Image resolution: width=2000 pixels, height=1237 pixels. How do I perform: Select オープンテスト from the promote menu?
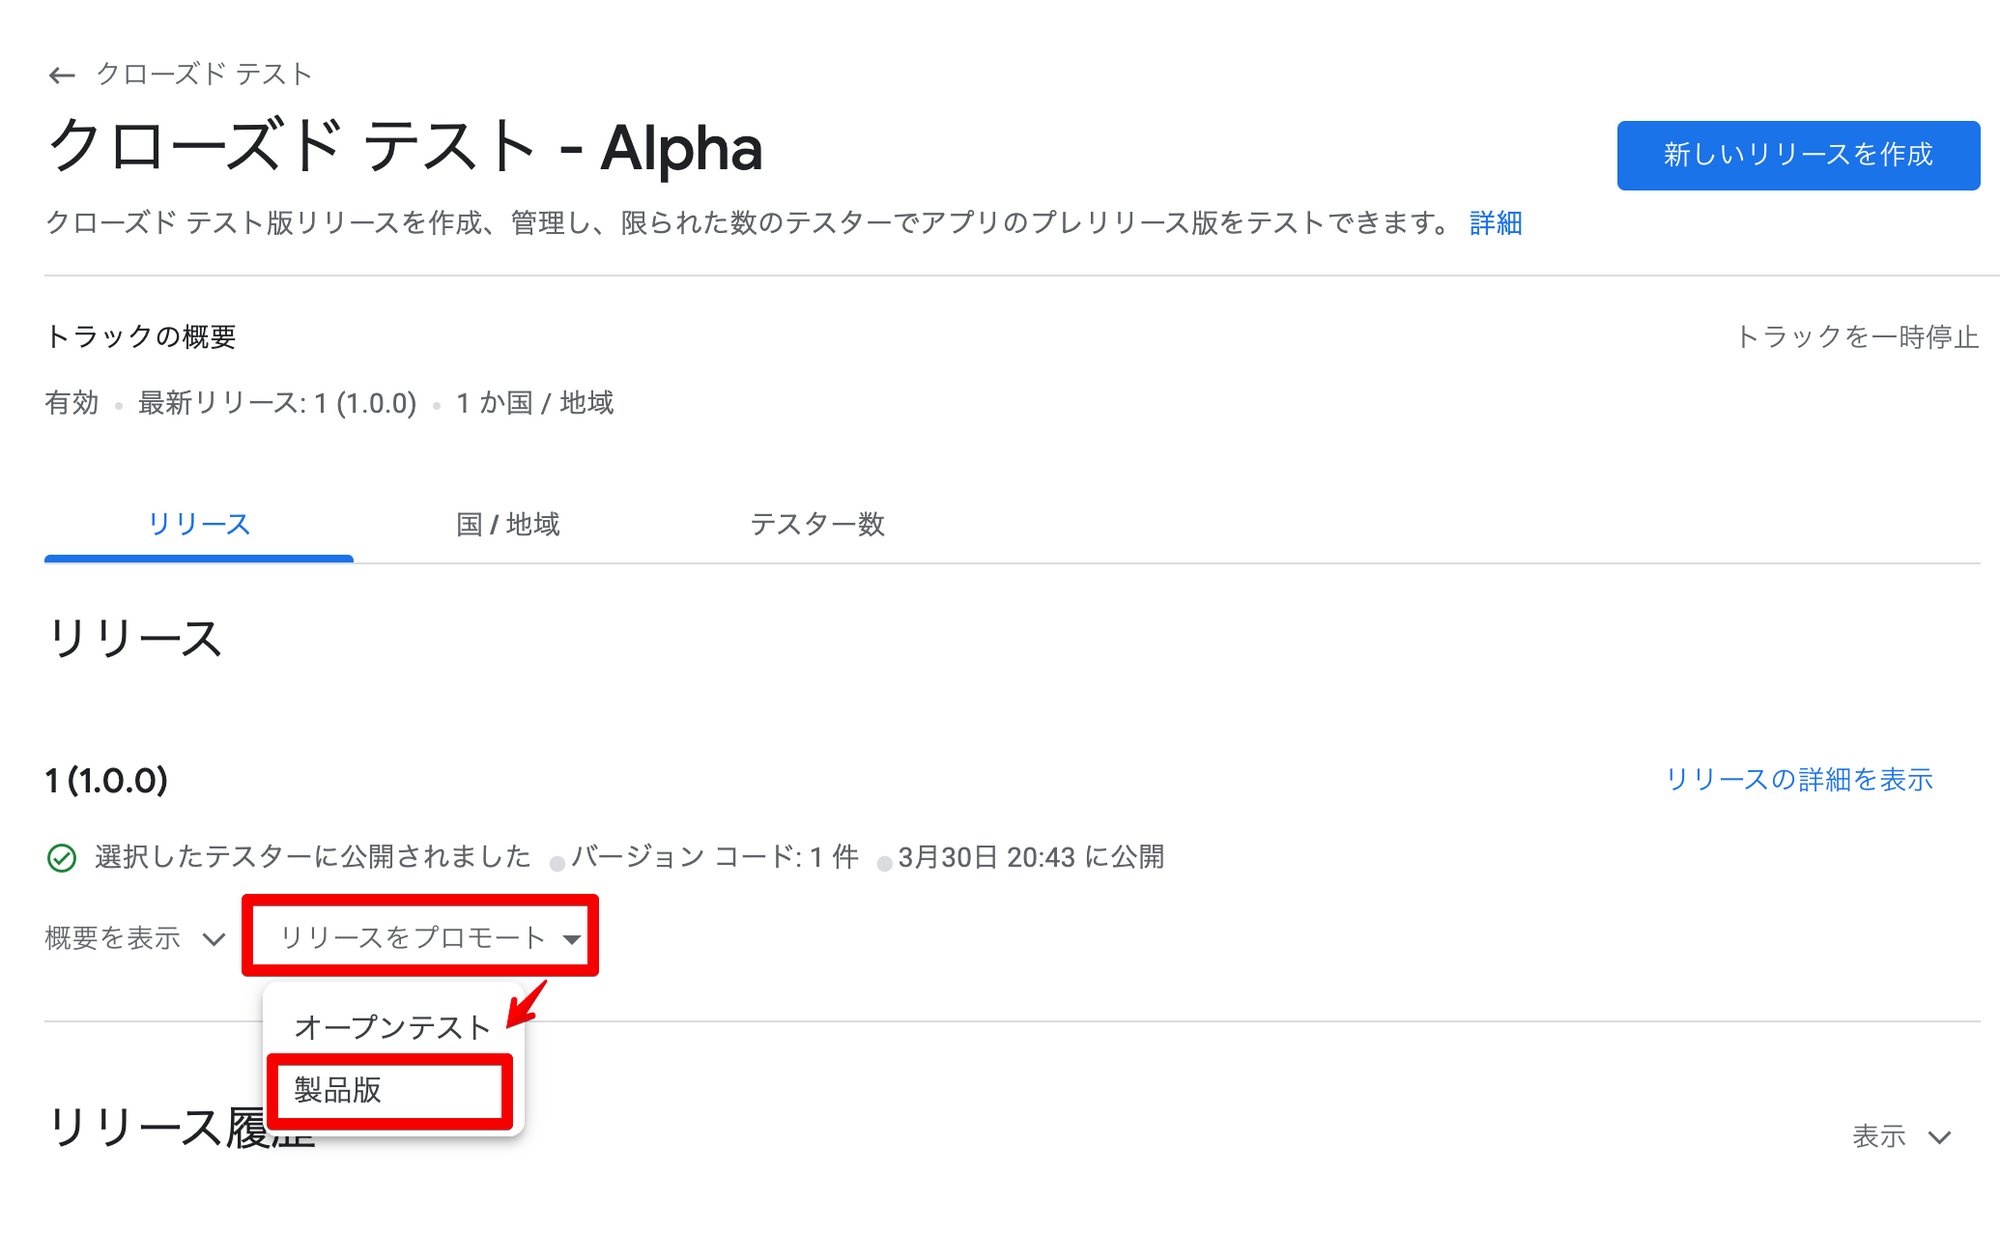click(x=391, y=1027)
